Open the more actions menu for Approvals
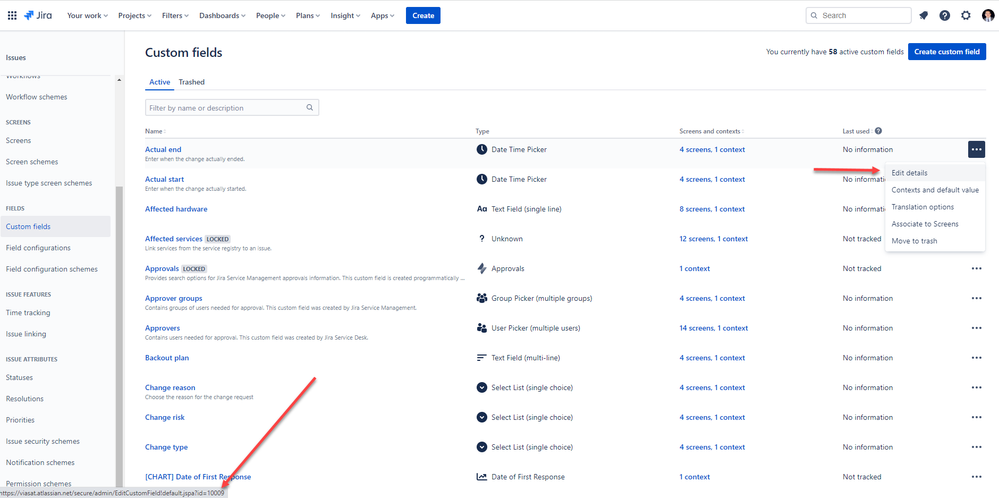The width and height of the screenshot is (999, 498). [976, 269]
